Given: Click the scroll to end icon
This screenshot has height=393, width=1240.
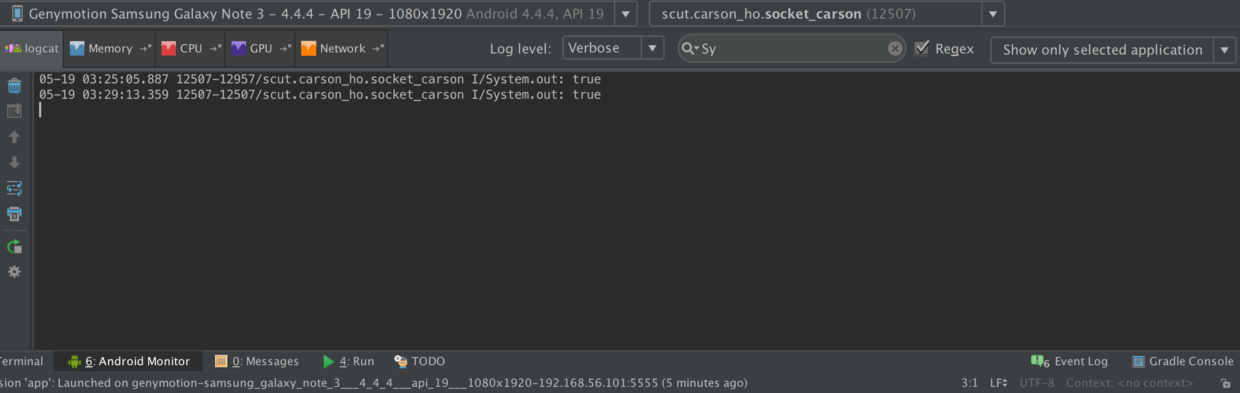Looking at the screenshot, I should (x=14, y=111).
